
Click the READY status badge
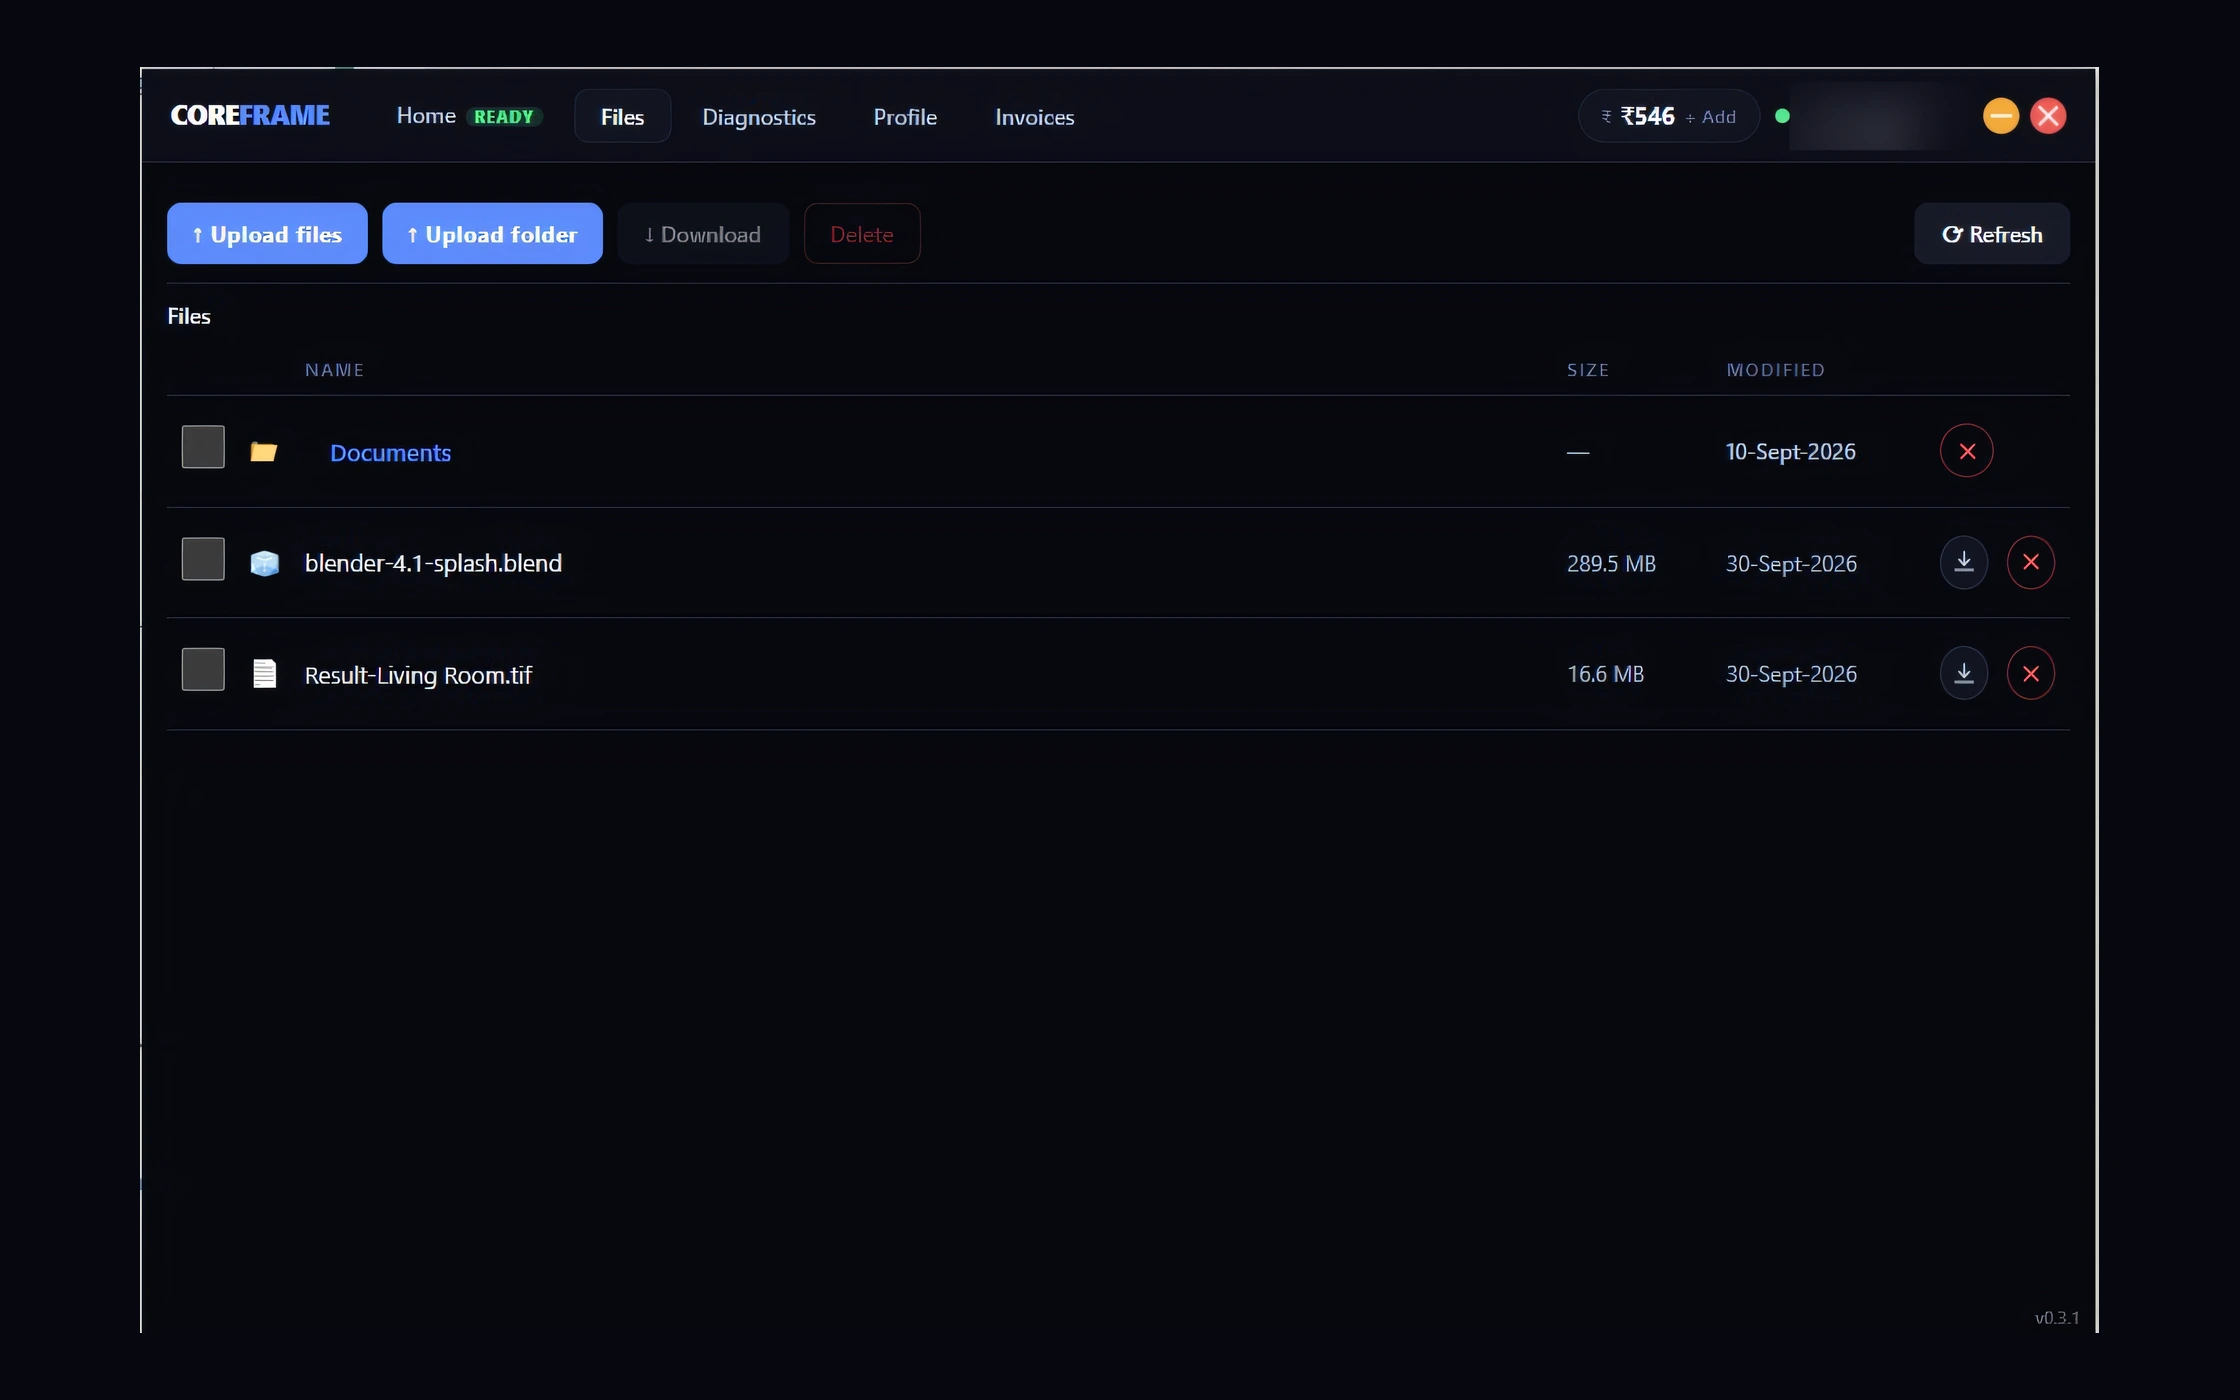click(503, 117)
